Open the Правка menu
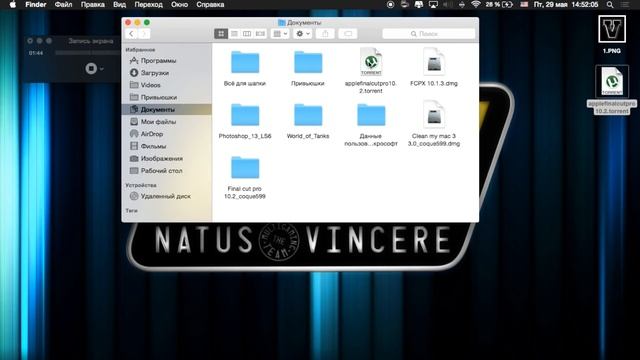640x360 pixels. 93,4
